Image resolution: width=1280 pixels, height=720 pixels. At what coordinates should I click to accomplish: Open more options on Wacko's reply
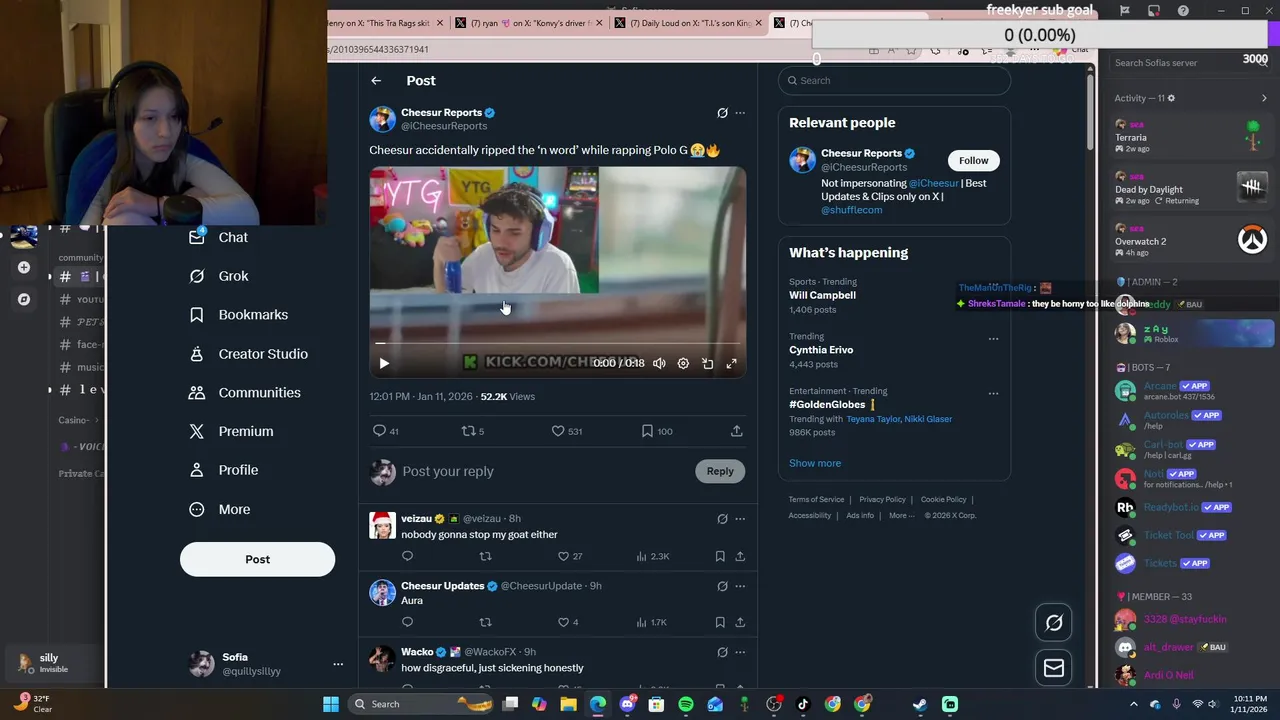[740, 652]
